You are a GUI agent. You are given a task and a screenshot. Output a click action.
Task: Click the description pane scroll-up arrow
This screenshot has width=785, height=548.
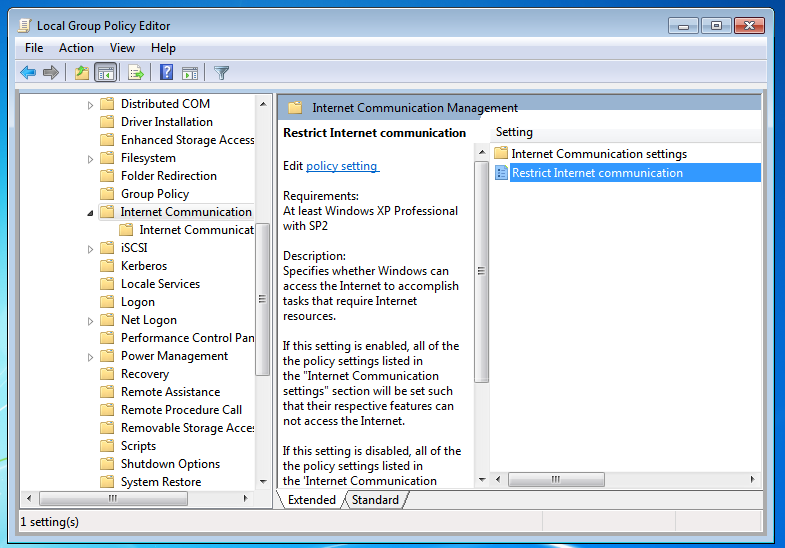coord(482,152)
